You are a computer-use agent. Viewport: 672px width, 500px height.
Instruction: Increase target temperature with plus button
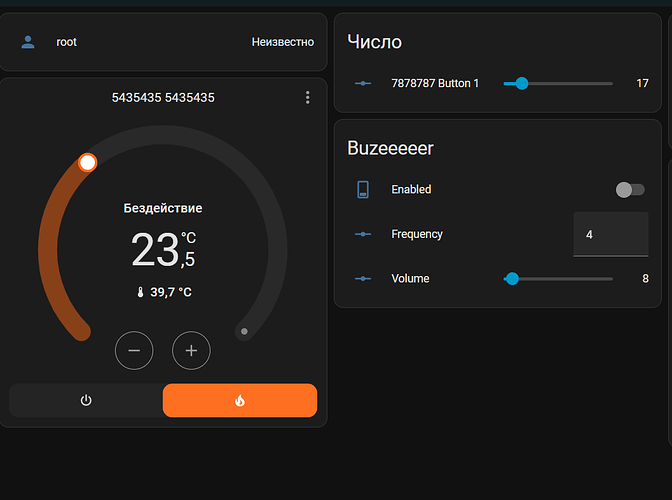click(x=191, y=350)
